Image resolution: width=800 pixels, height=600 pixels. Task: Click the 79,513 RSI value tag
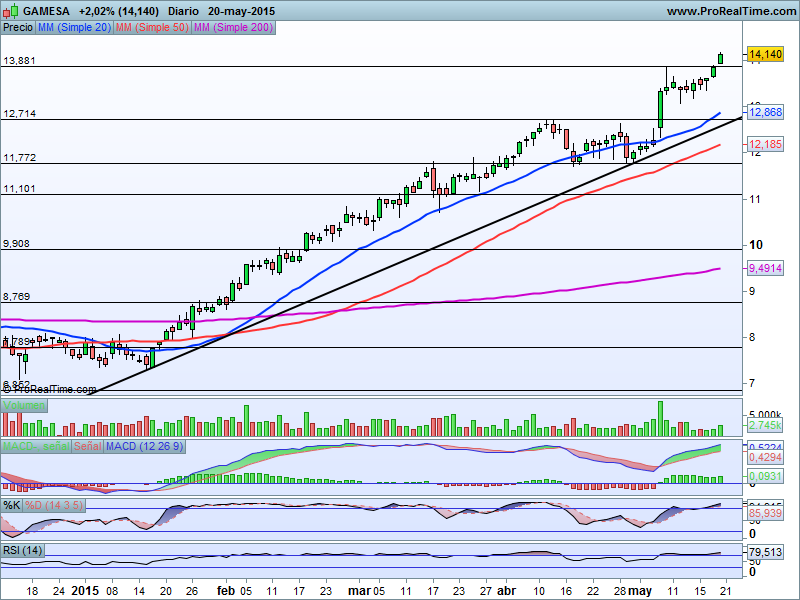[765, 550]
